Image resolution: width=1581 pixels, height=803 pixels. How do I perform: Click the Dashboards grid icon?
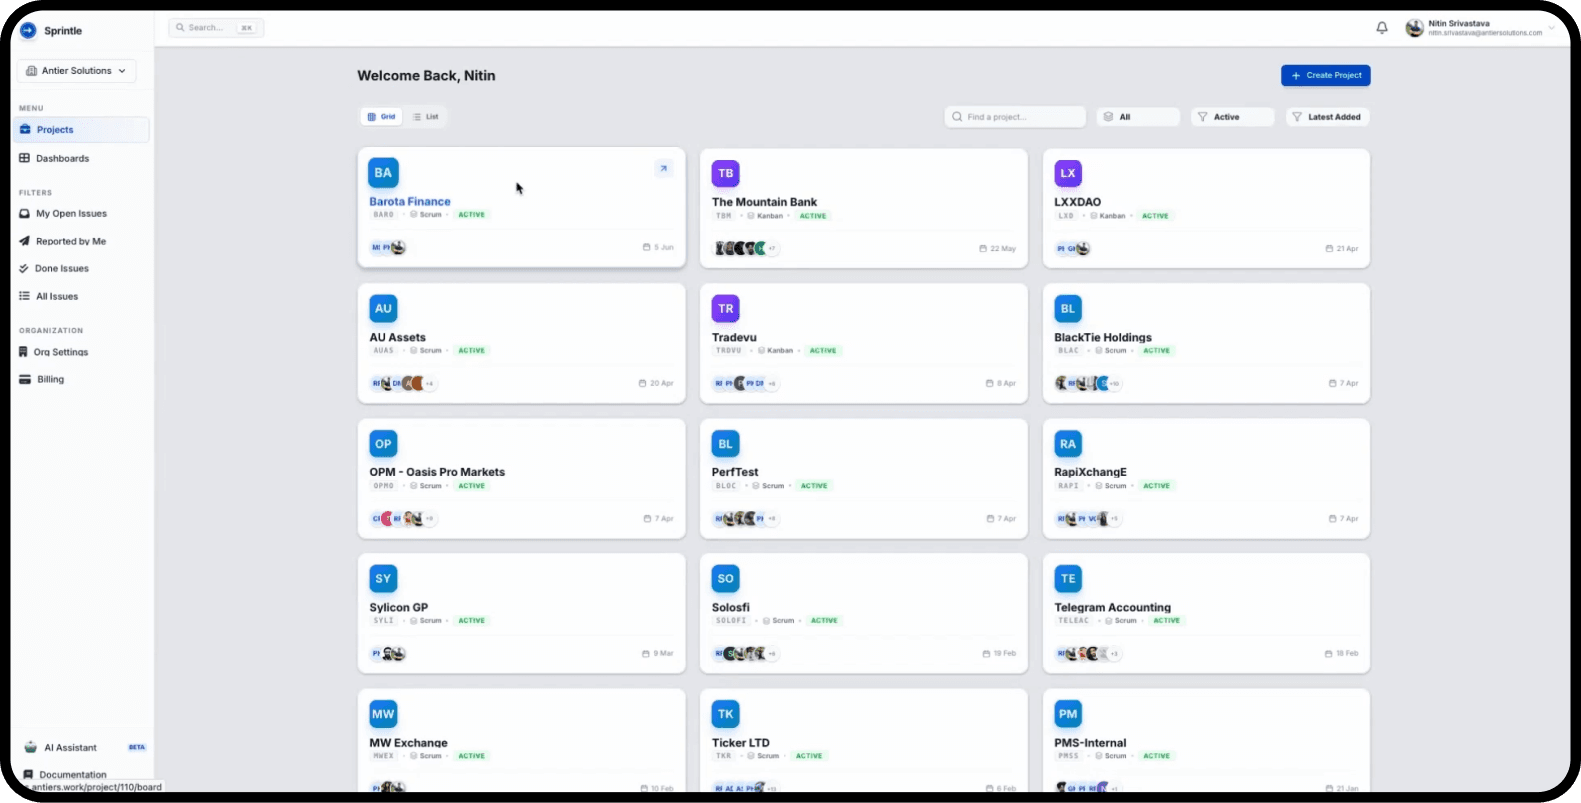pyautogui.click(x=25, y=158)
